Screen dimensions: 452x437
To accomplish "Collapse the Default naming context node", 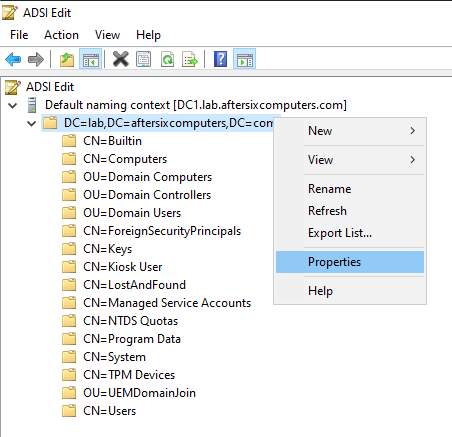I will point(13,106).
